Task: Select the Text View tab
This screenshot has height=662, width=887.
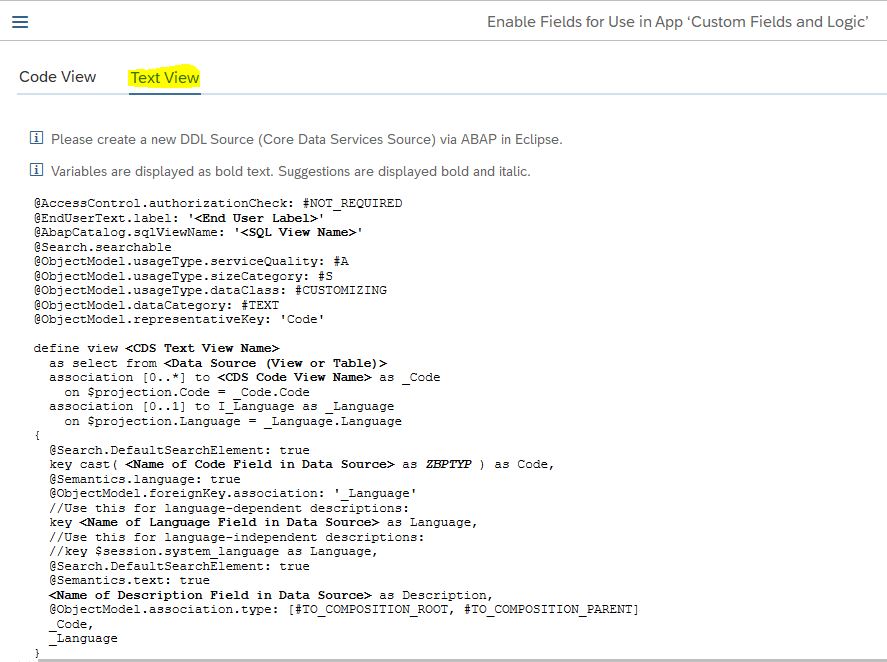Action: click(165, 78)
